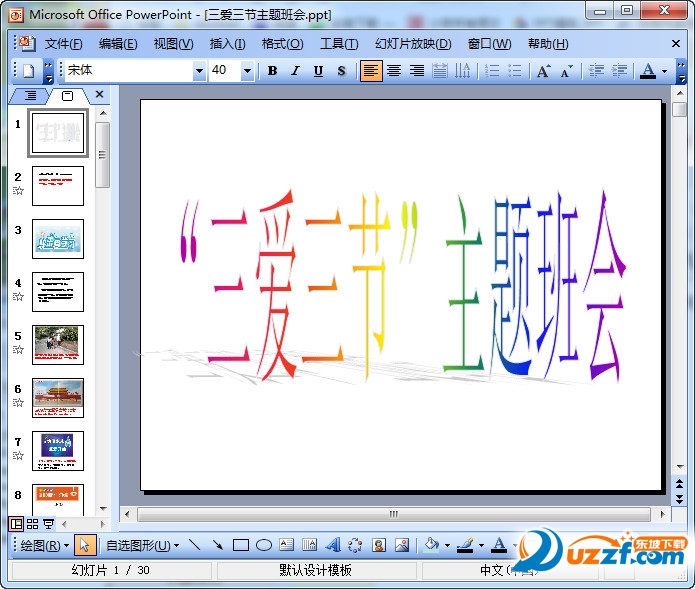The image size is (695, 589).
Task: Insert Picture from file icon
Action: (402, 545)
